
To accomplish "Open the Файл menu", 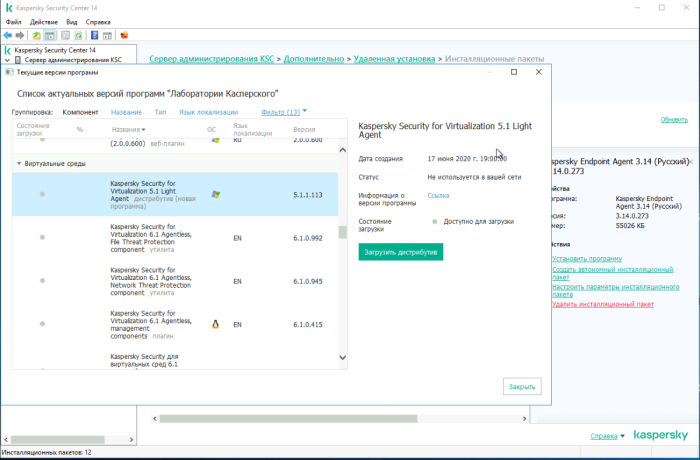I will click(x=13, y=22).
